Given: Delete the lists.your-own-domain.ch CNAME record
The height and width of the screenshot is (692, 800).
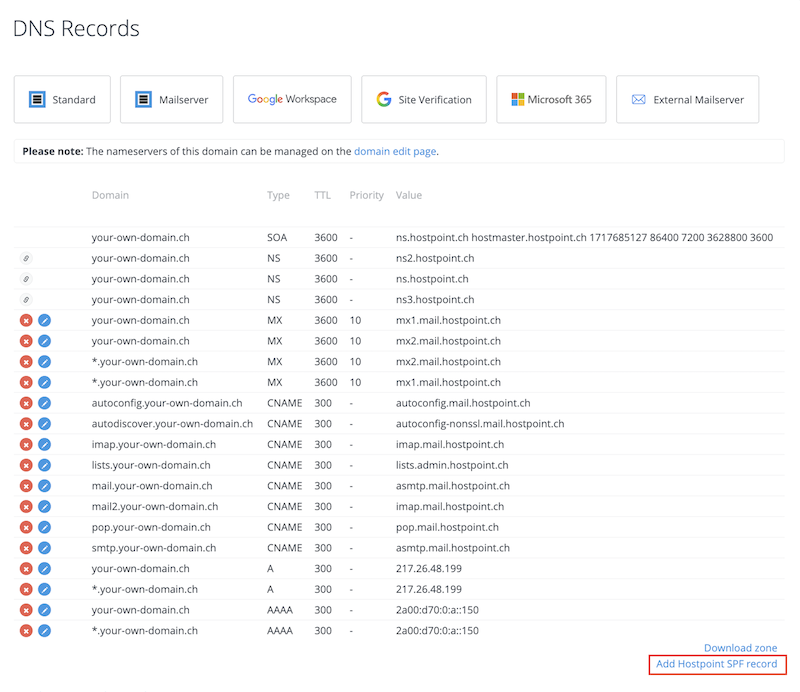Looking at the screenshot, I should pyautogui.click(x=26, y=465).
